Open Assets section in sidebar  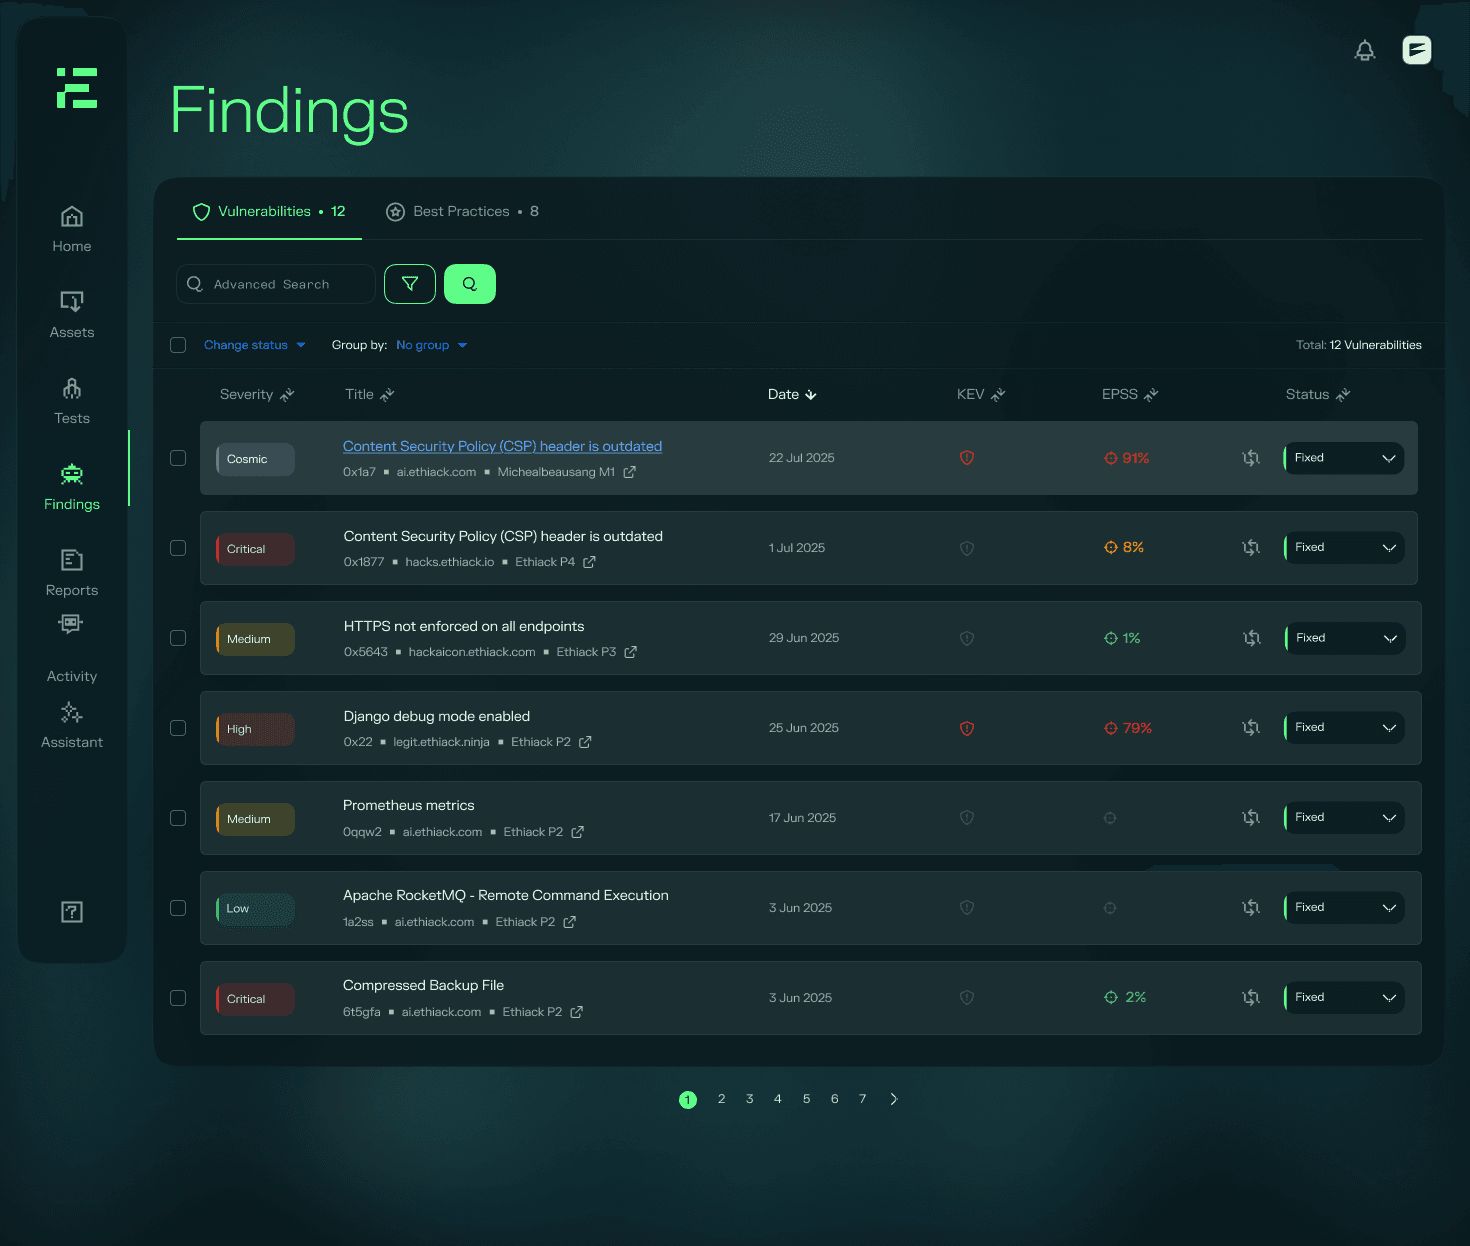[x=72, y=315]
